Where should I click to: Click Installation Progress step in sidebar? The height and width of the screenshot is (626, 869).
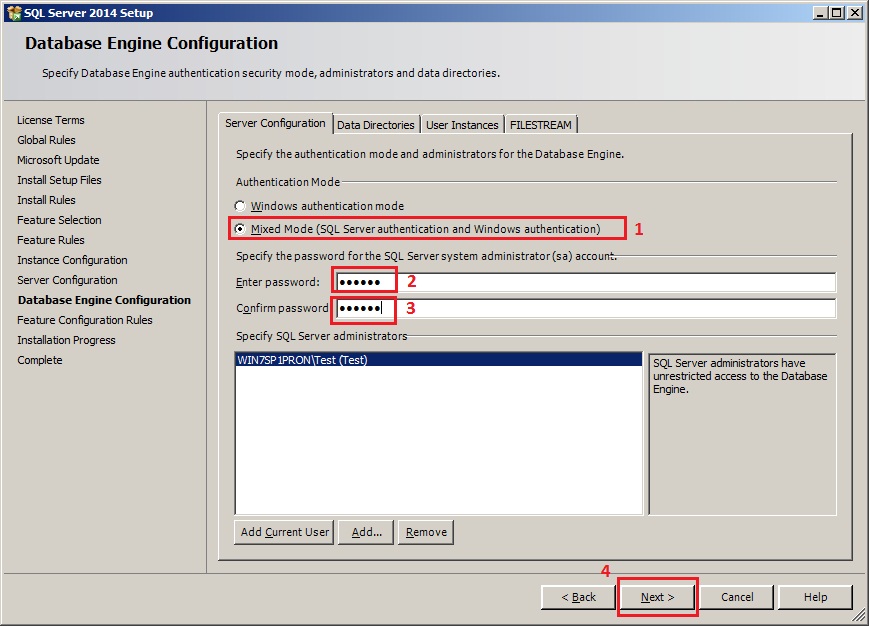point(67,340)
